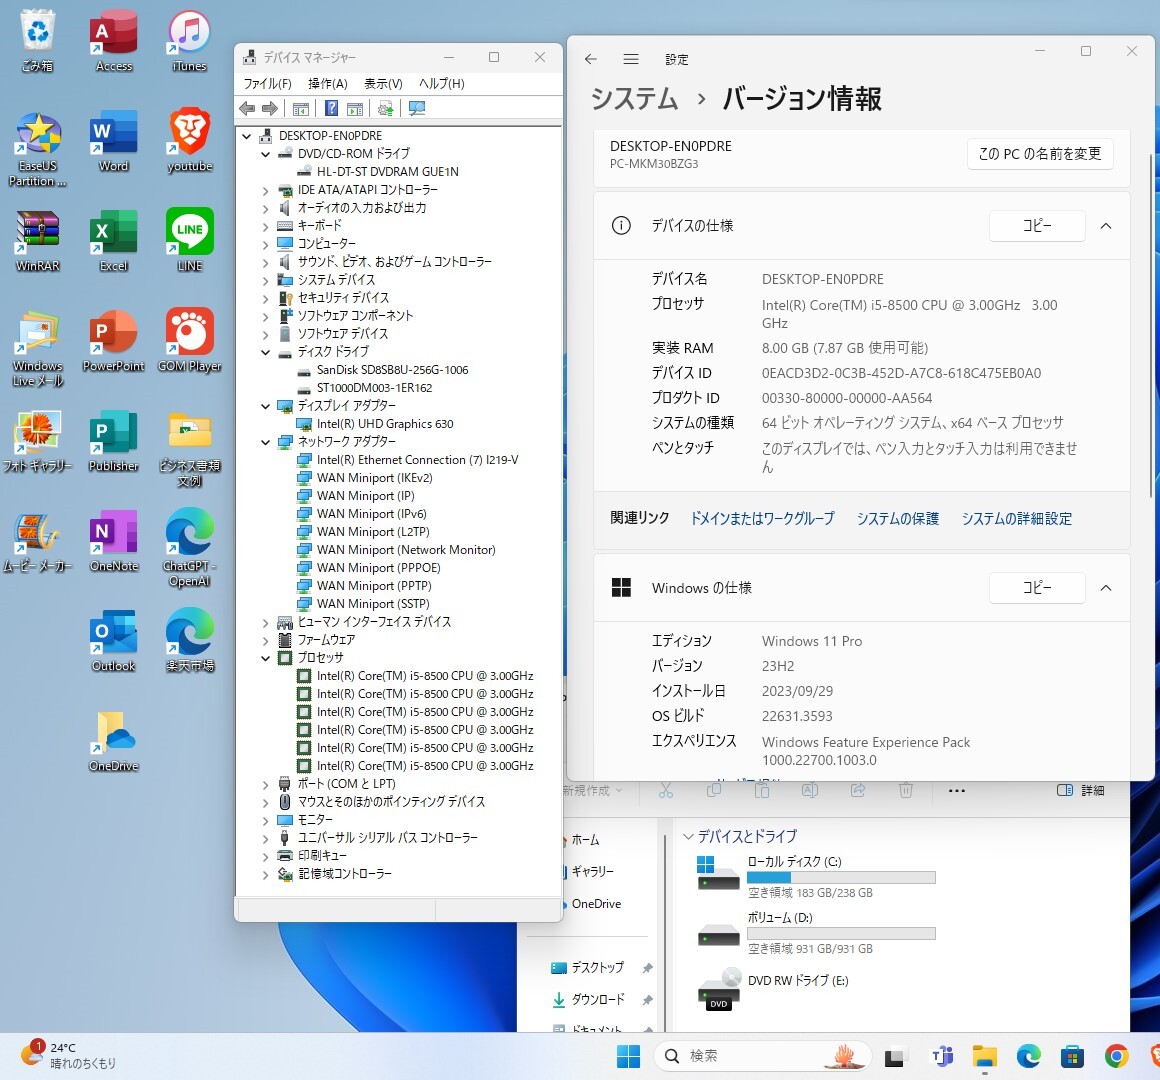Click the Windows Start button on taskbar
This screenshot has width=1160, height=1080.
(x=628, y=1056)
